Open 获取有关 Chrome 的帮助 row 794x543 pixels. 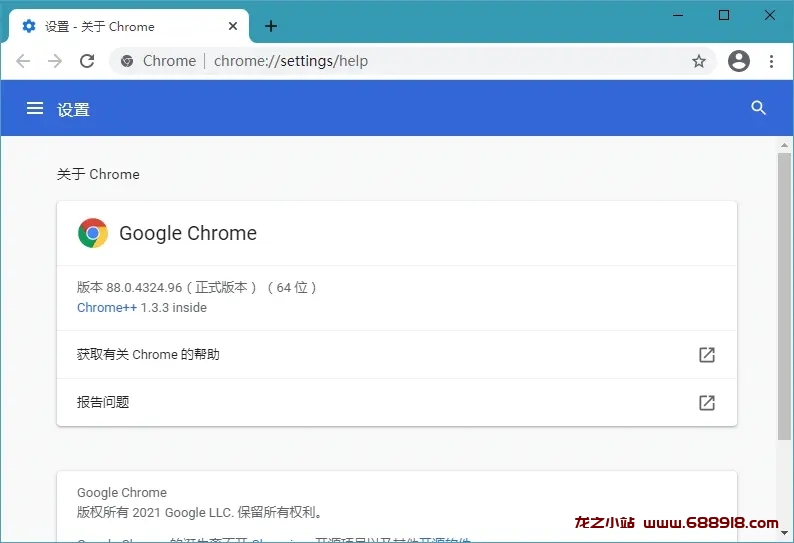click(396, 355)
